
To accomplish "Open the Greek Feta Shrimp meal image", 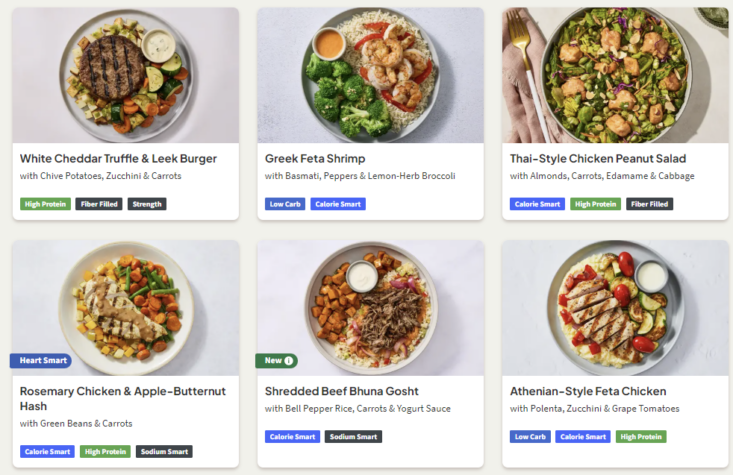I will [371, 75].
